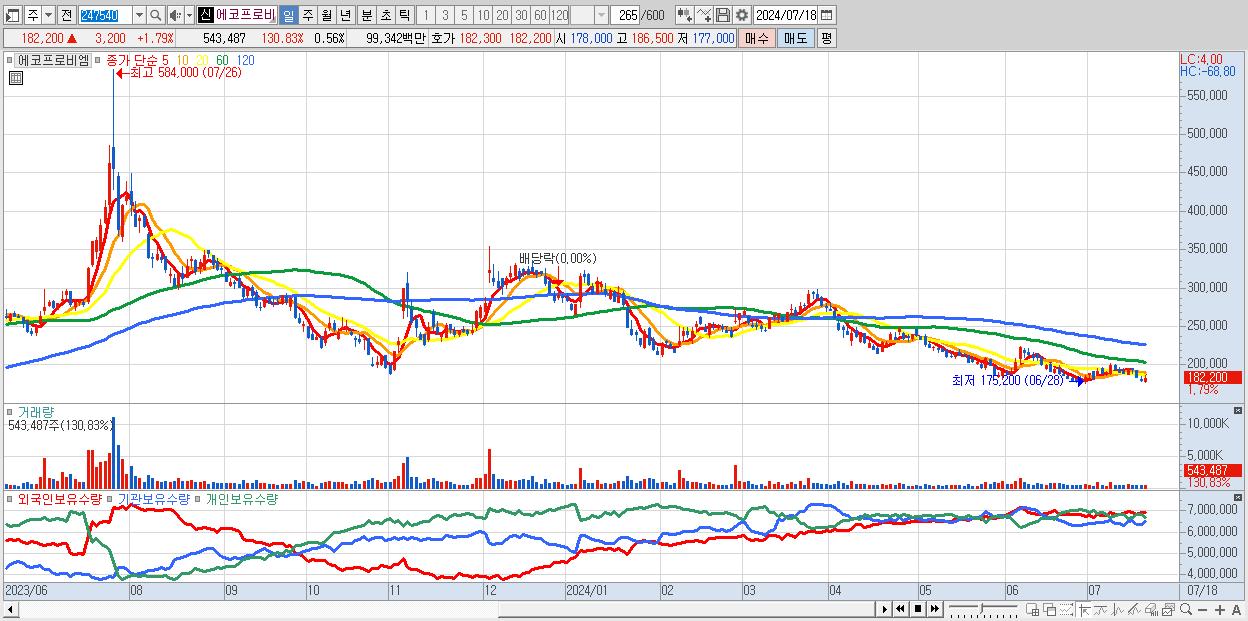This screenshot has width=1248, height=621.
Task: Click the left arrow of horizontal scrollbar
Action: (9, 609)
